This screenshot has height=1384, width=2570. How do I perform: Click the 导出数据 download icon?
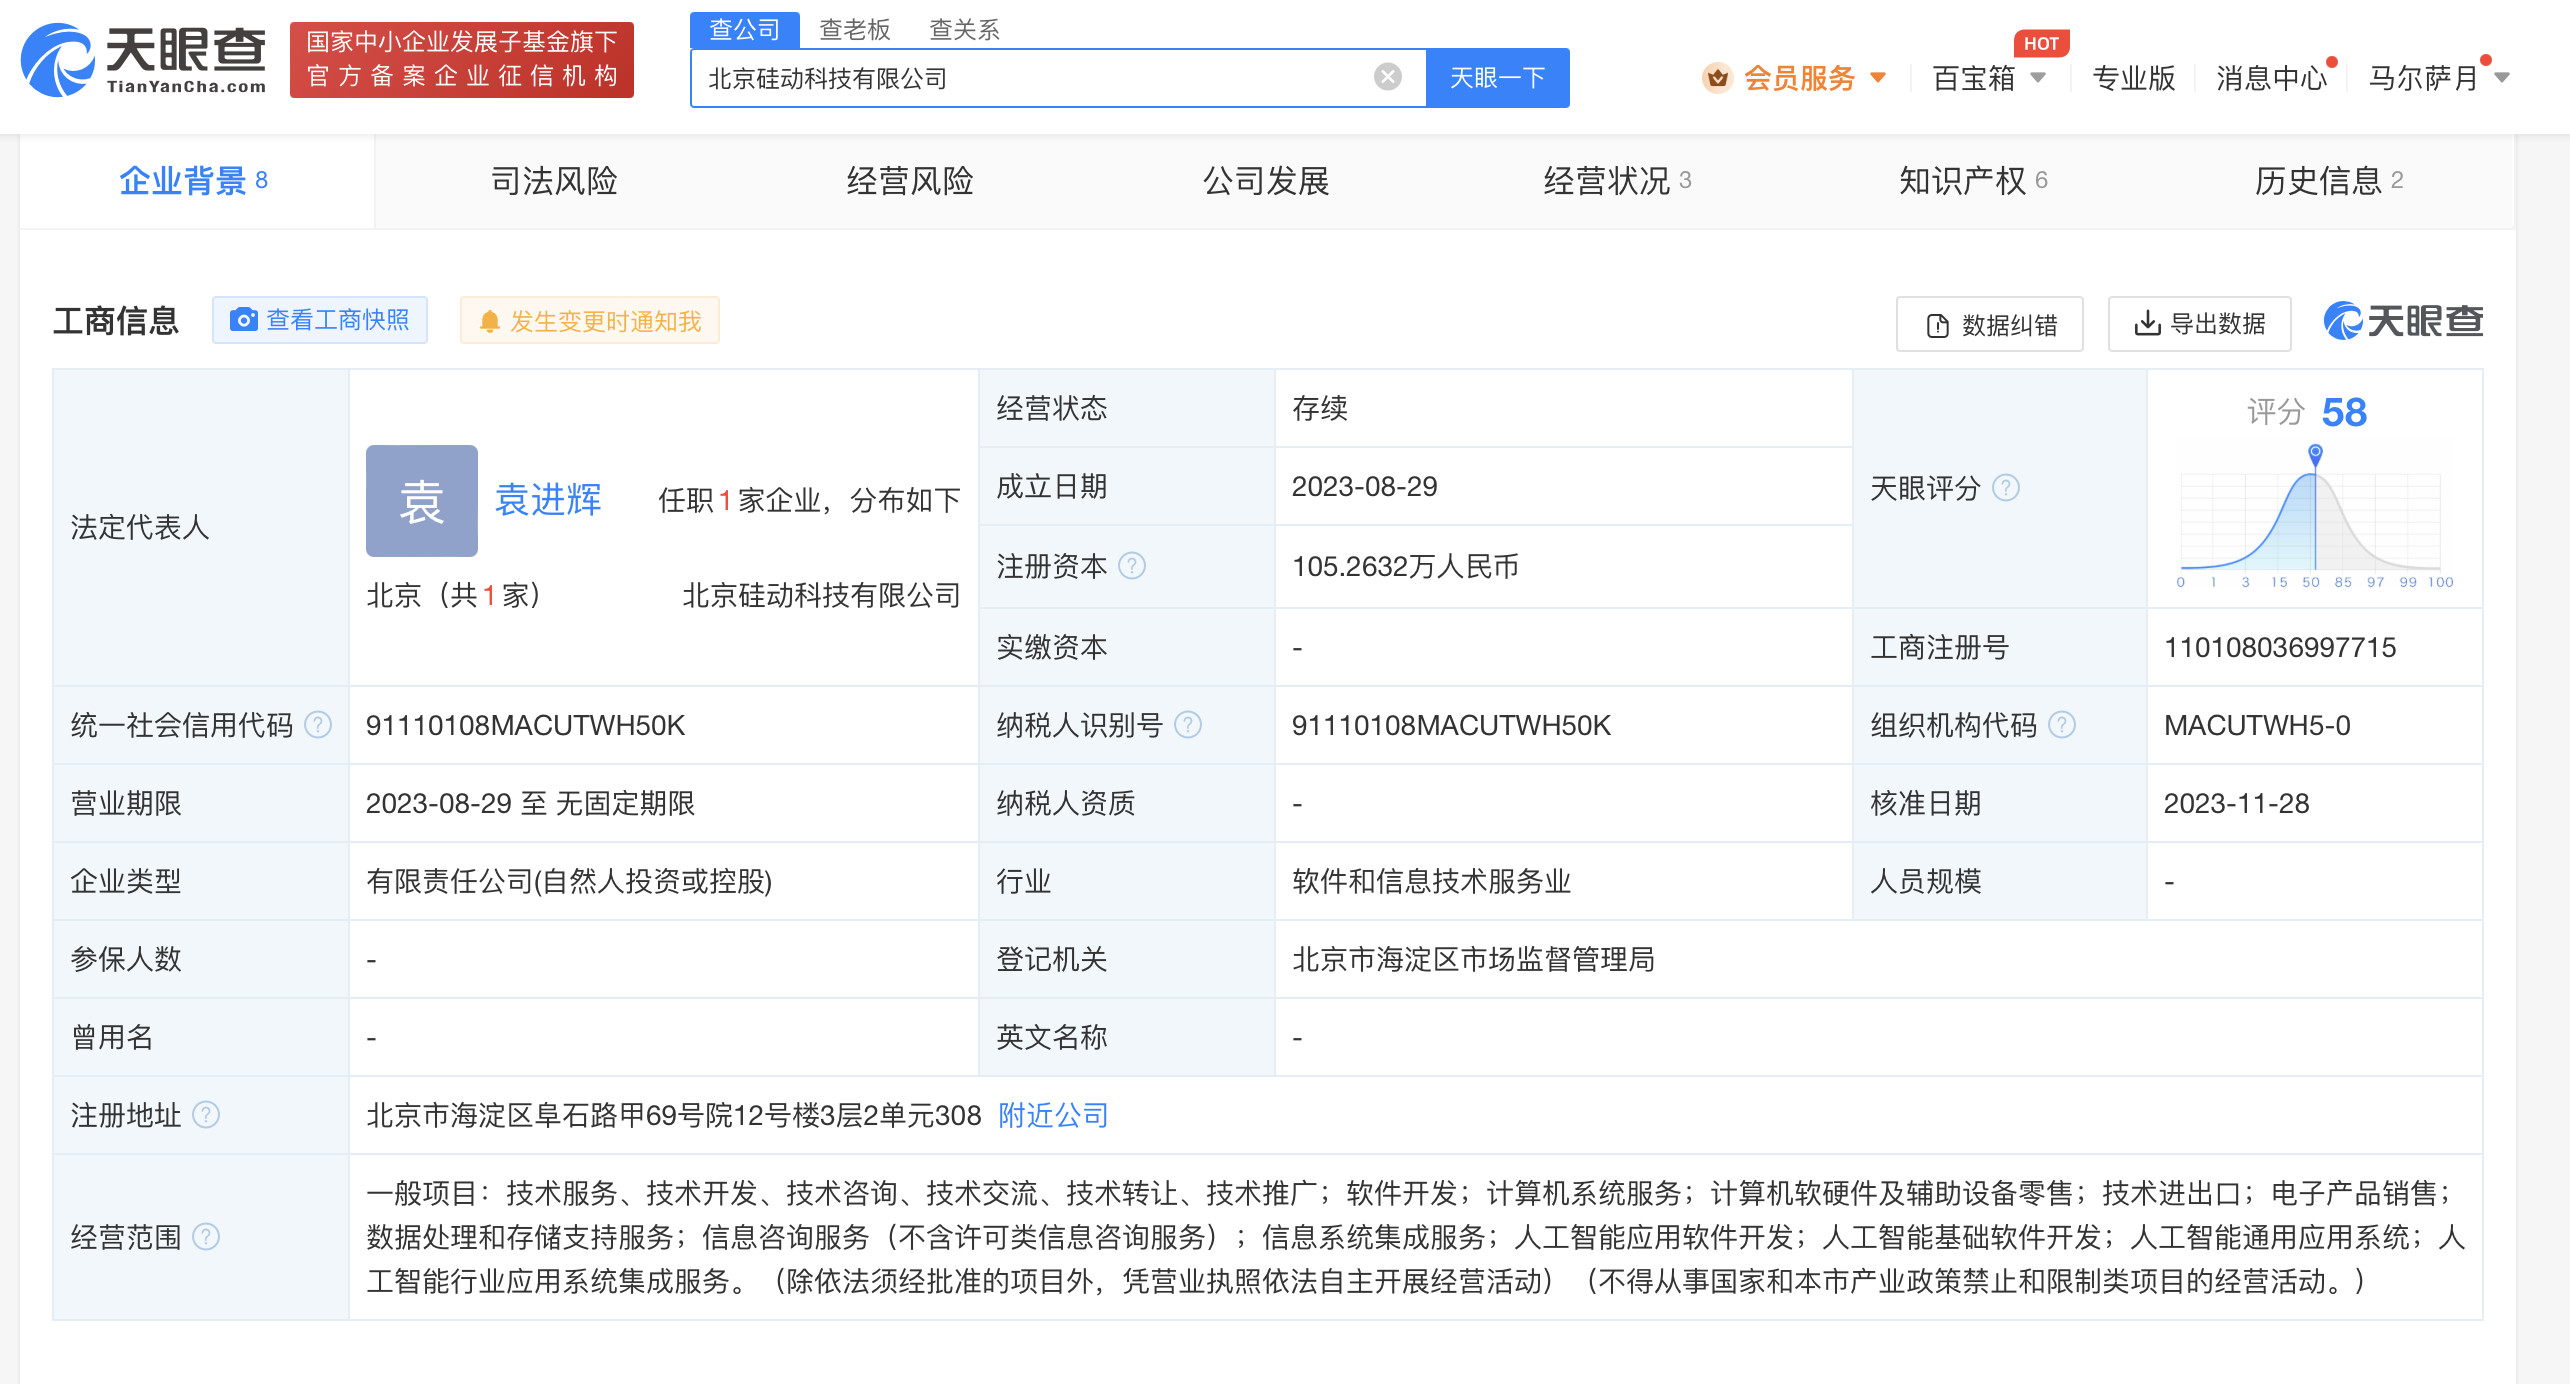coord(2148,323)
